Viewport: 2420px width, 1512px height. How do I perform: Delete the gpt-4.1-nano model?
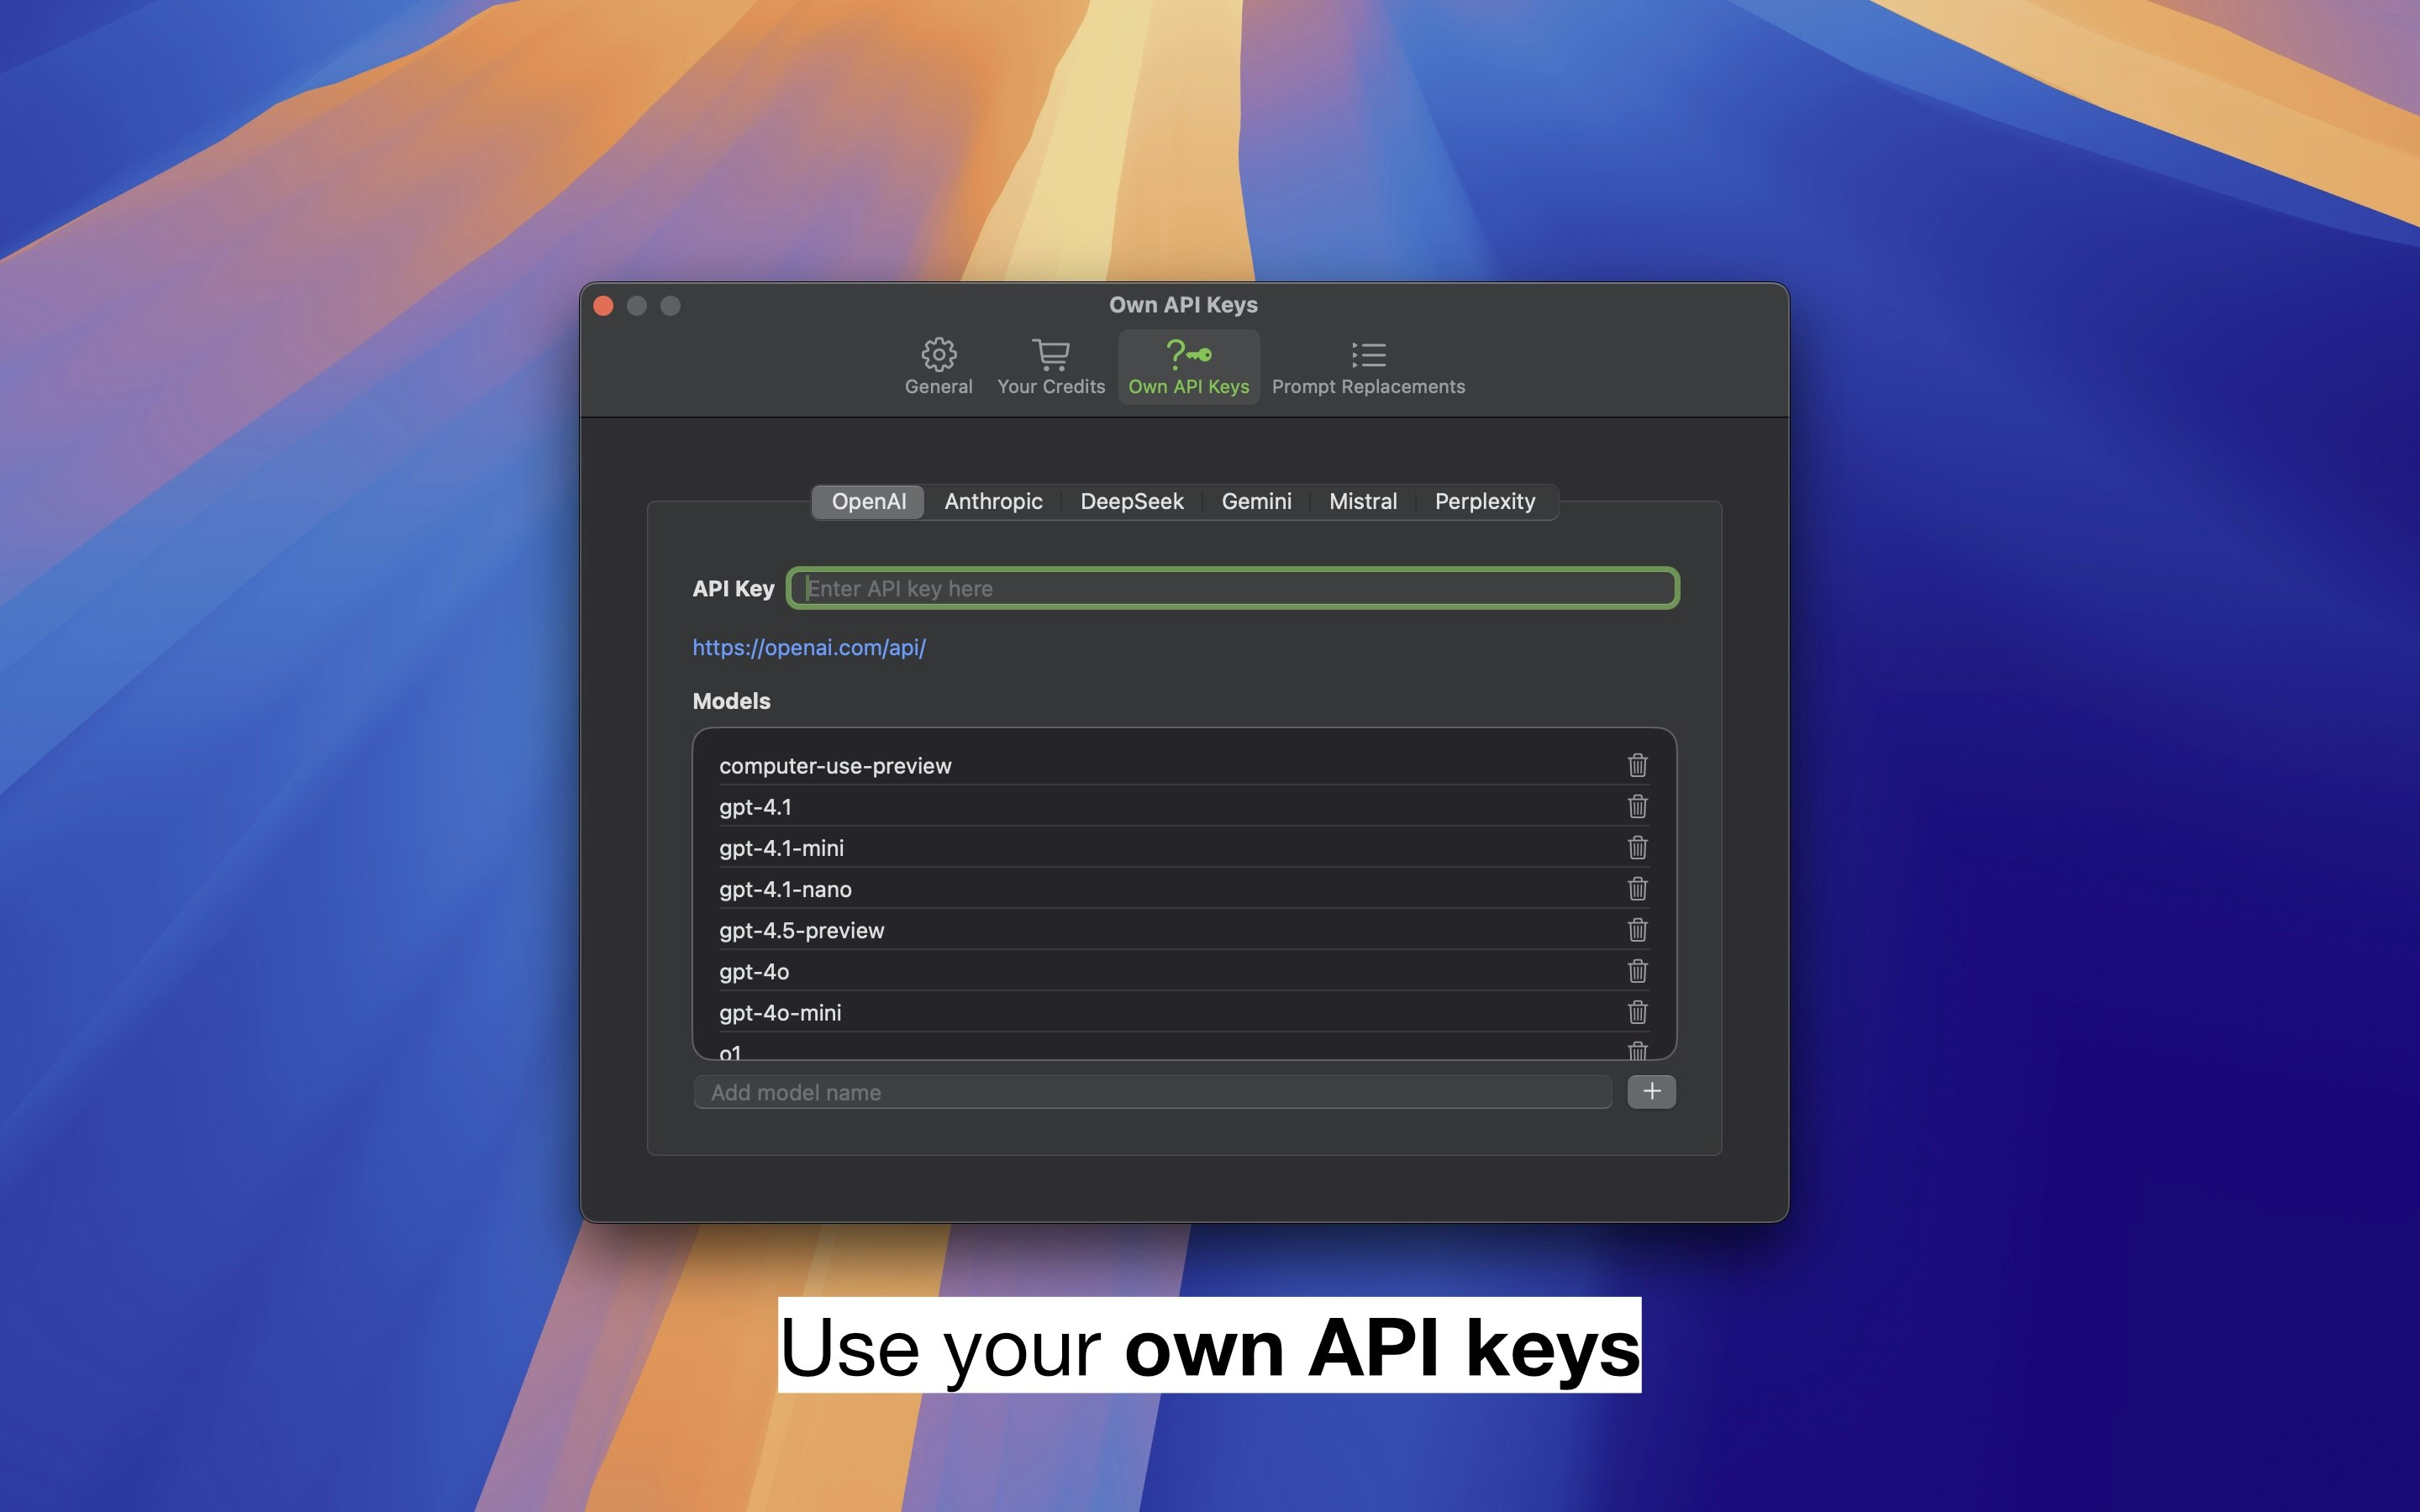coord(1637,888)
